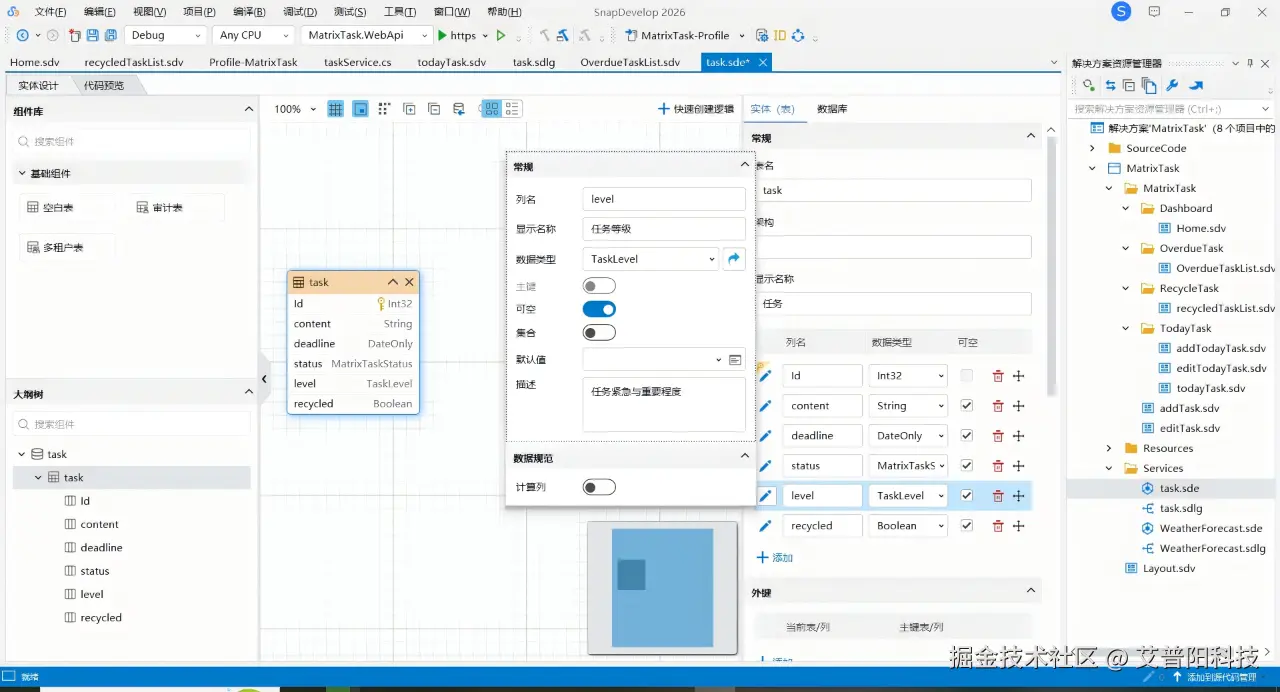Screen dimensions: 1280x692
Task: Open default value editor icon
Action: (x=735, y=360)
